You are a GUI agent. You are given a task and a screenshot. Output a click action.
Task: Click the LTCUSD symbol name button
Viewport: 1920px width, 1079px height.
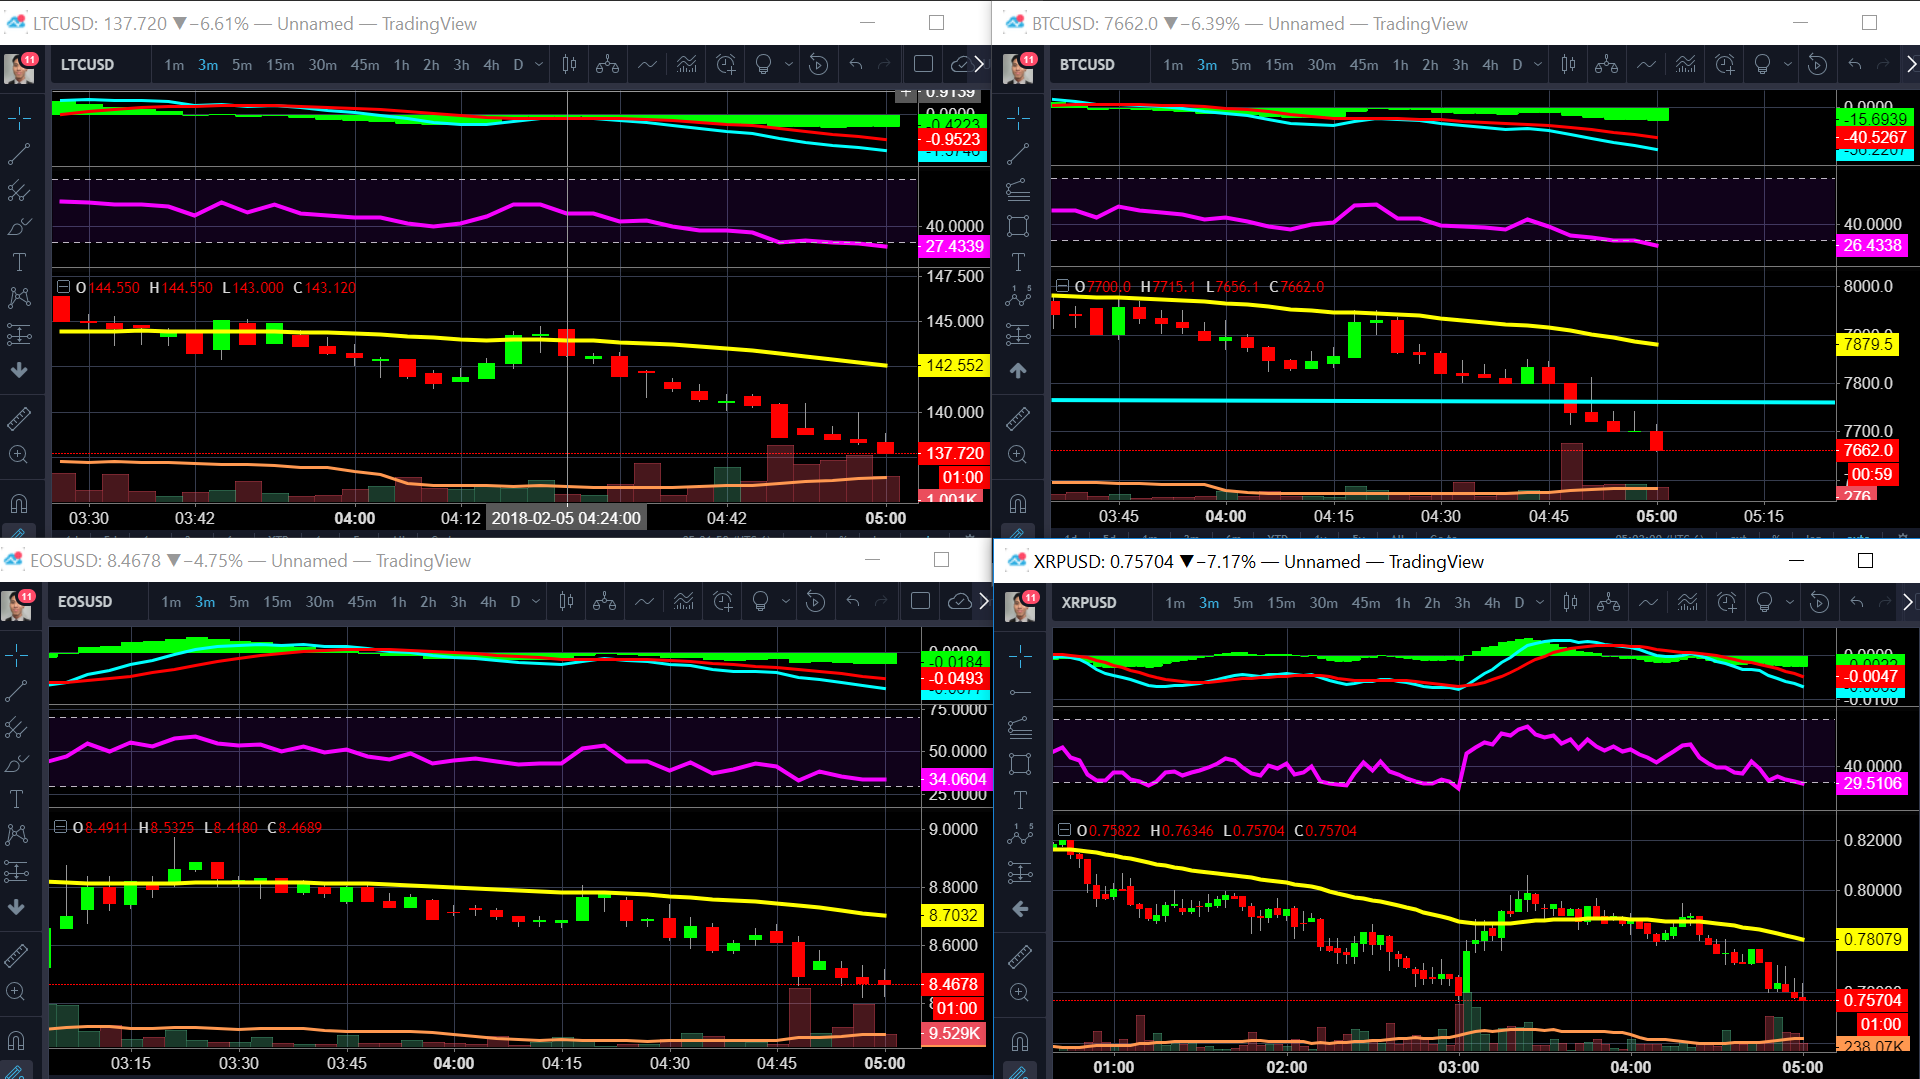87,65
